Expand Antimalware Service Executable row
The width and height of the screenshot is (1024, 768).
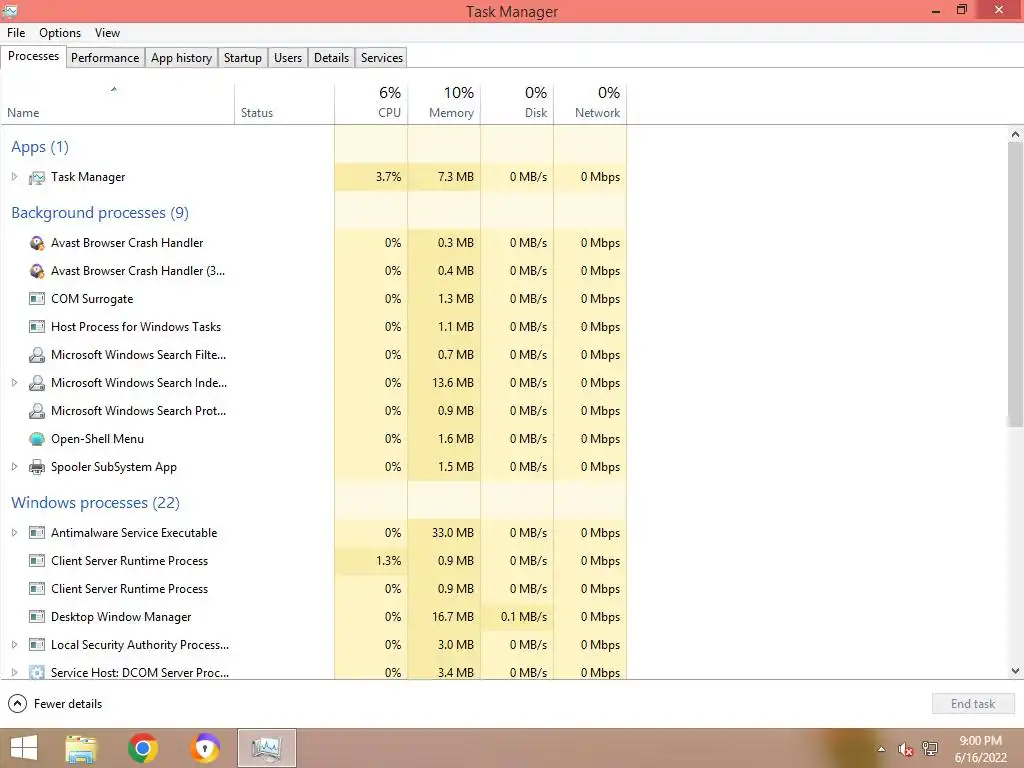tap(14, 533)
